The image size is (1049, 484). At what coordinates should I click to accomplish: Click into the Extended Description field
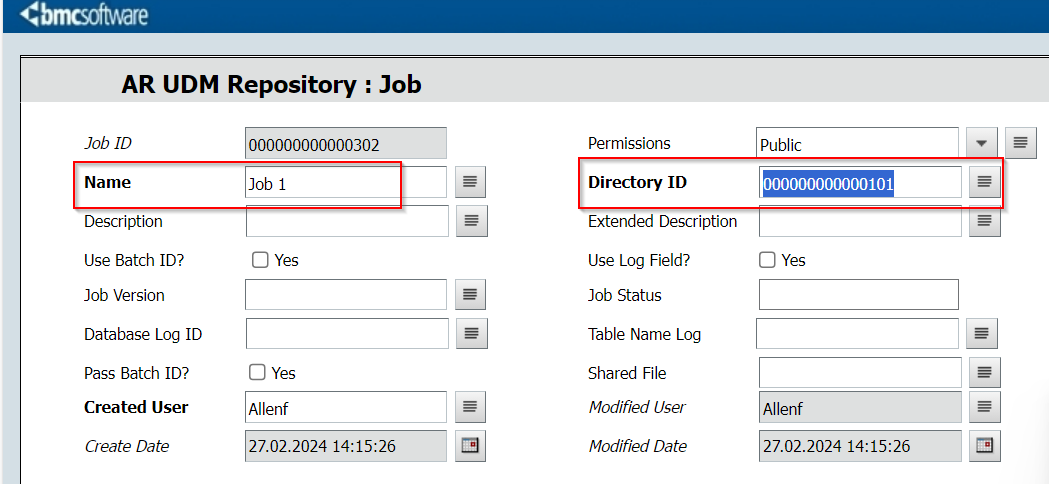pos(860,221)
